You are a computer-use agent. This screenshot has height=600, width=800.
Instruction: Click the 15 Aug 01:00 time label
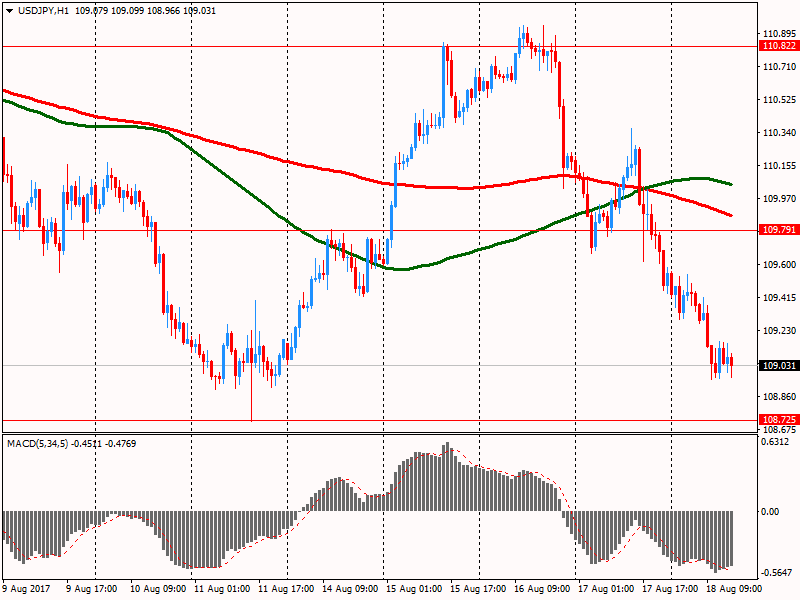point(414,589)
